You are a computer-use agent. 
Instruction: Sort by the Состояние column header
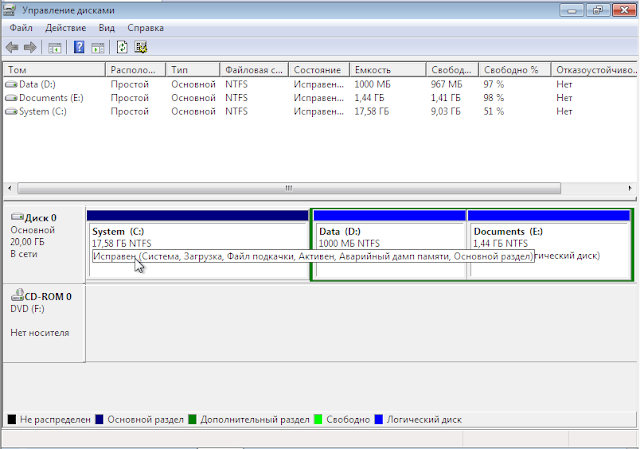tap(319, 70)
